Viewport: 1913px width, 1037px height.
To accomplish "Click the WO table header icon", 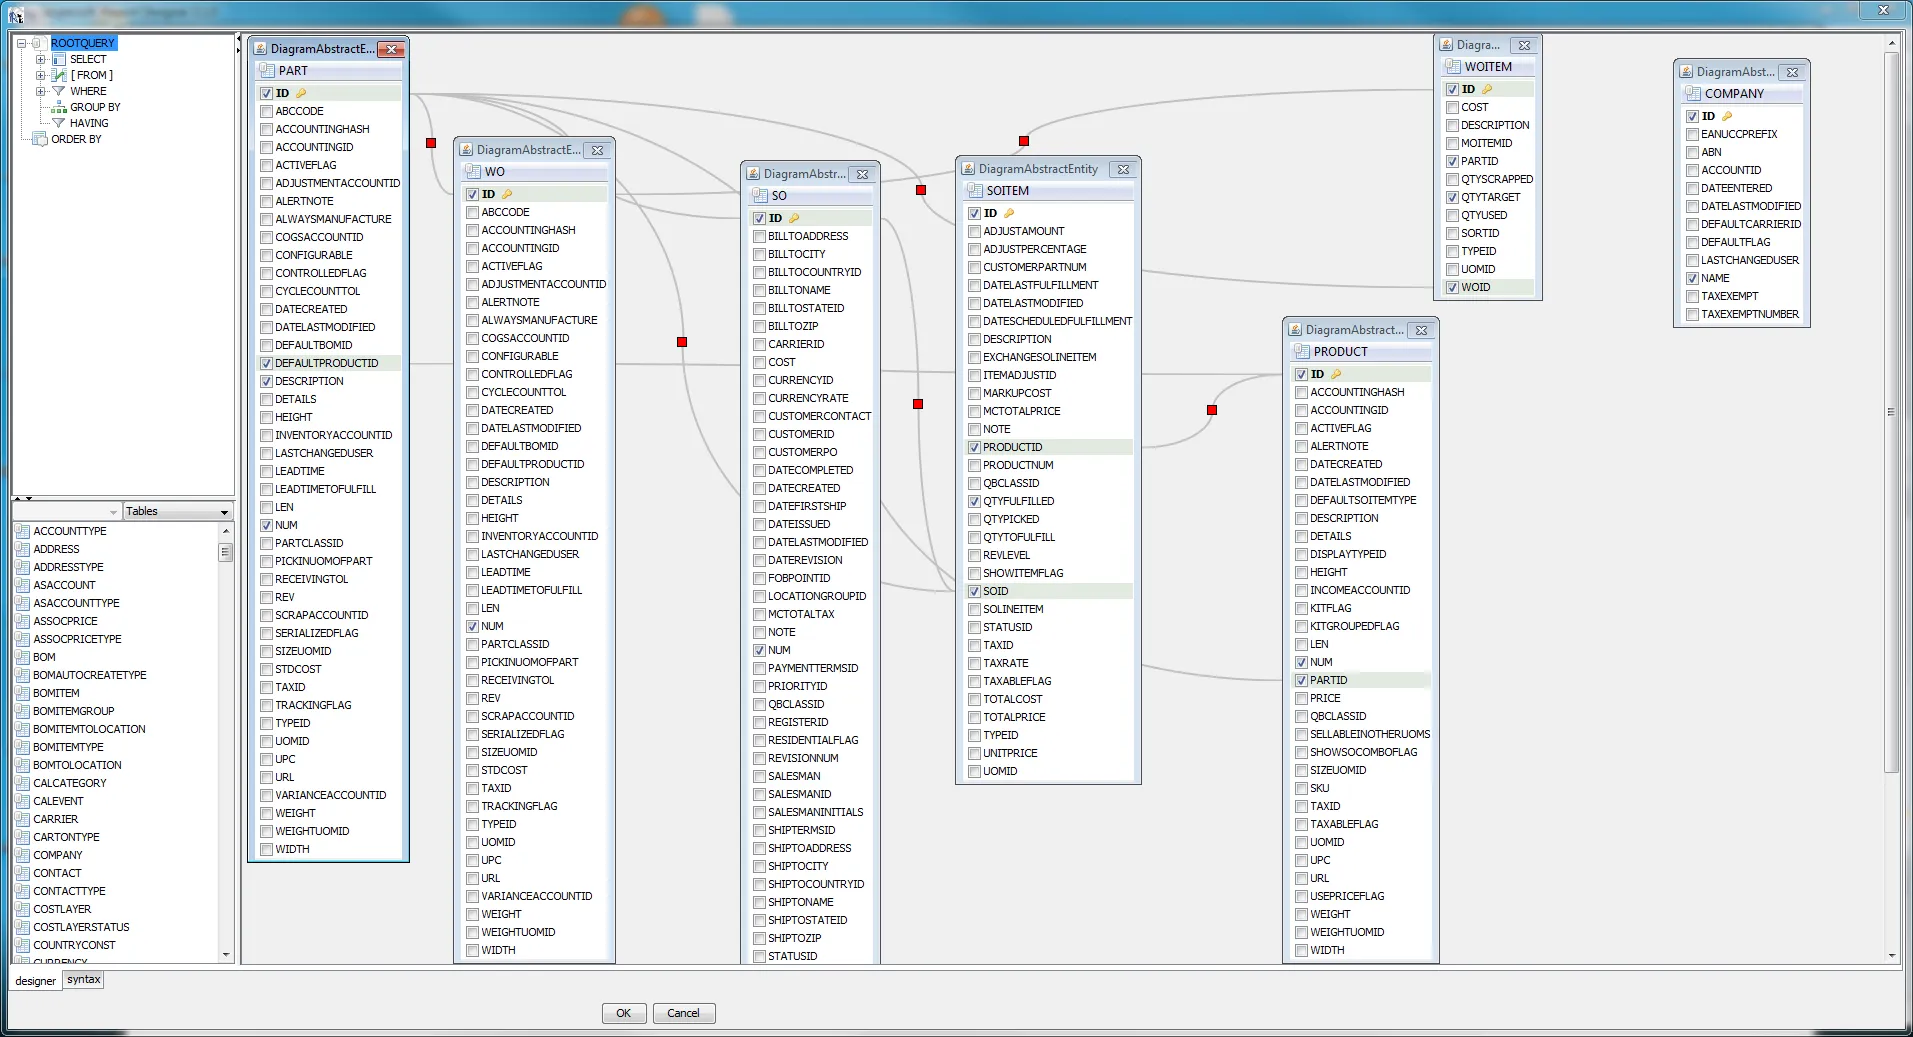I will (x=473, y=172).
